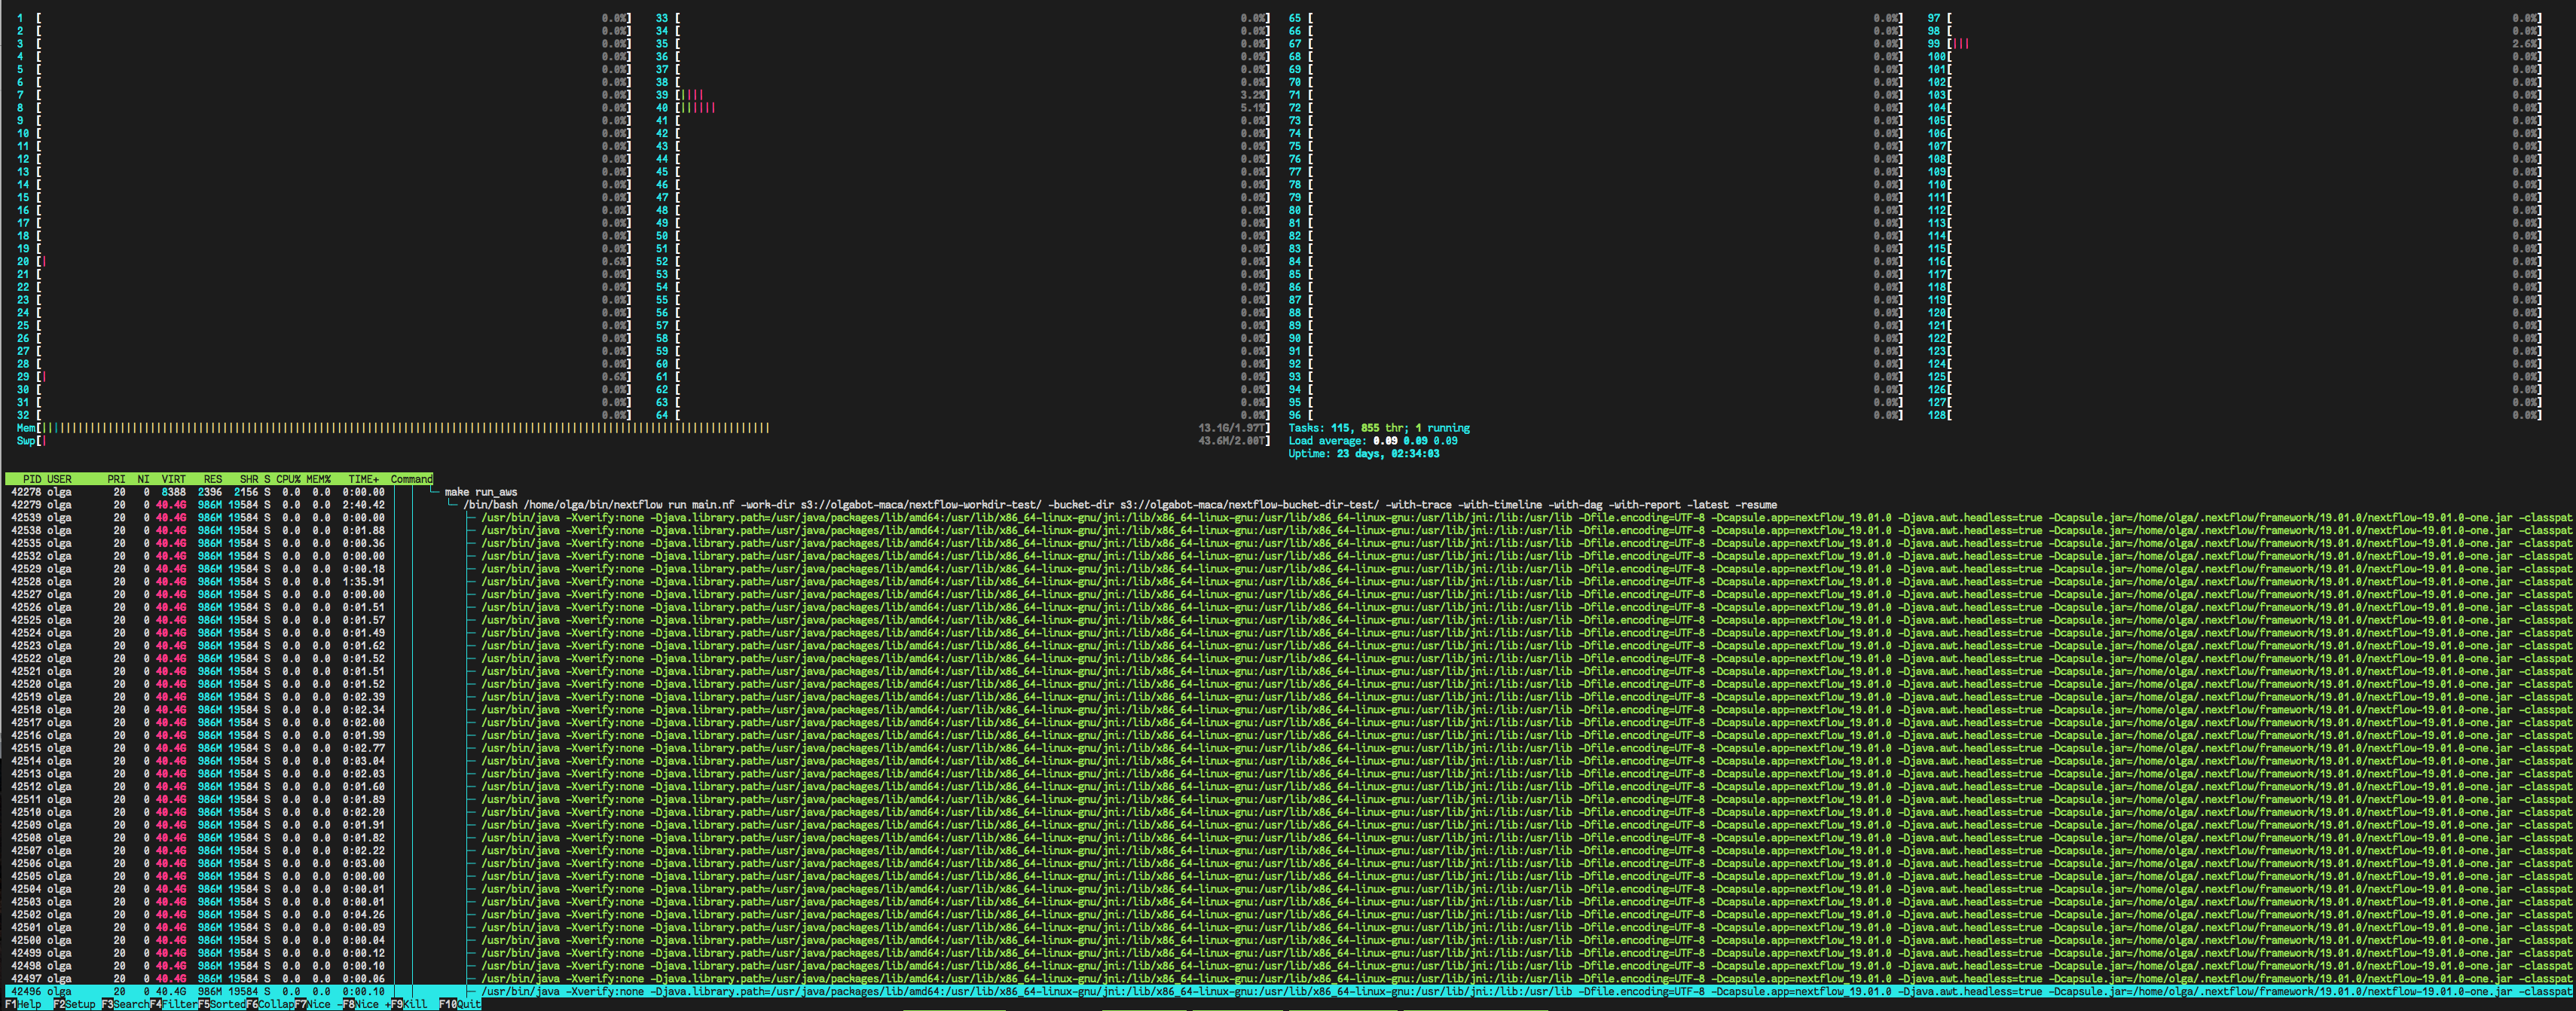
Task: Click CPU 20 usage bar
Action: (x=324, y=261)
